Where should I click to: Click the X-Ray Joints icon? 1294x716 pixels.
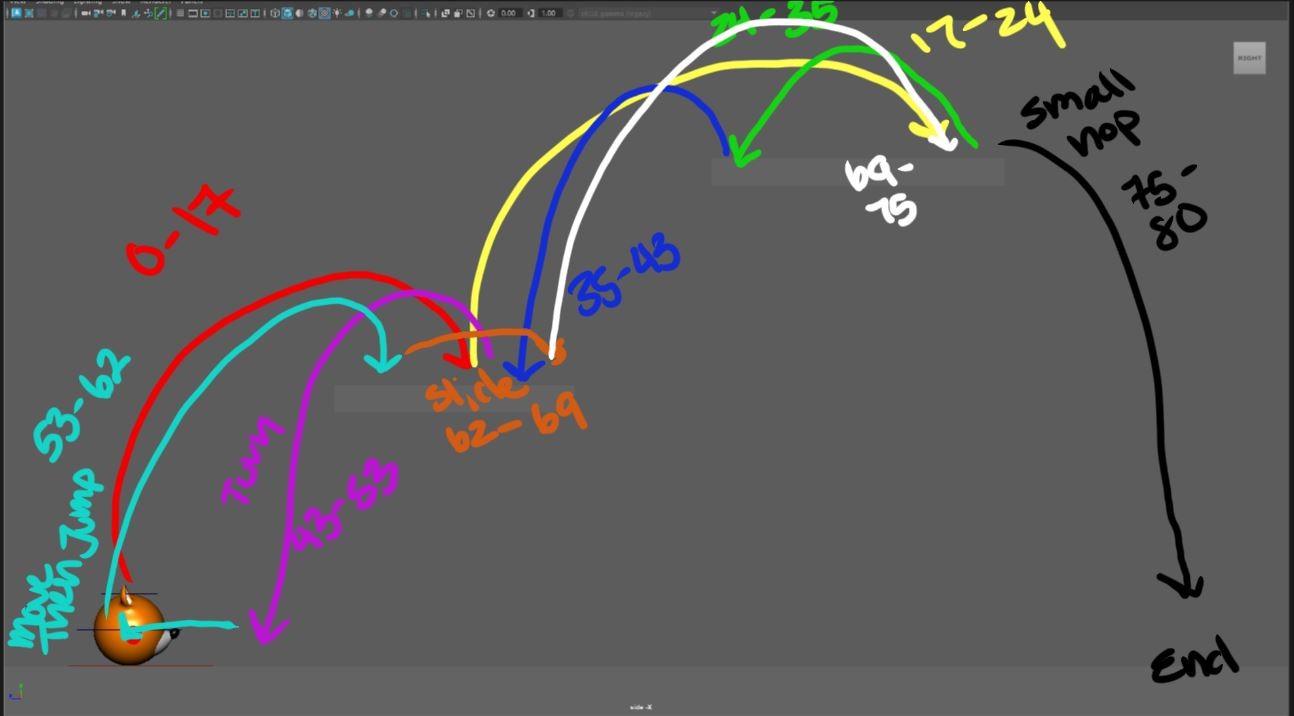(x=470, y=13)
